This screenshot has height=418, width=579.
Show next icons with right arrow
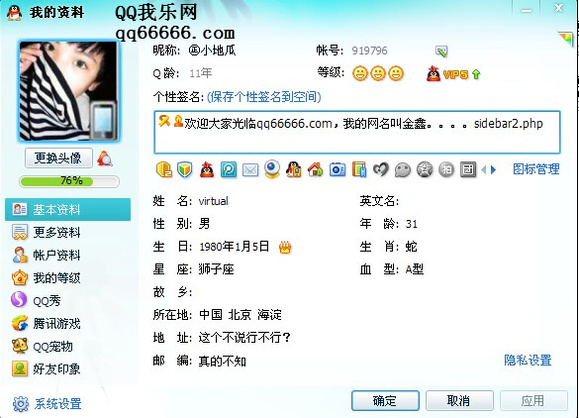click(x=493, y=170)
